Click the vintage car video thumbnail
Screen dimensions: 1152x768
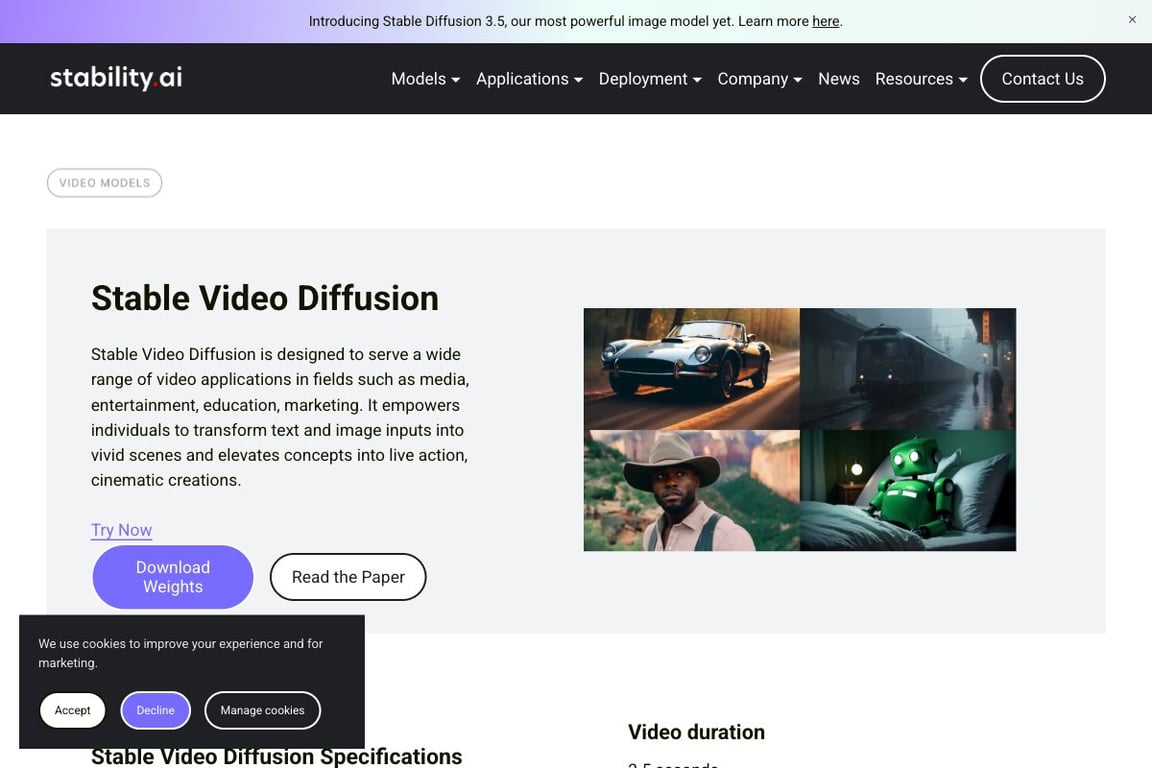click(691, 369)
